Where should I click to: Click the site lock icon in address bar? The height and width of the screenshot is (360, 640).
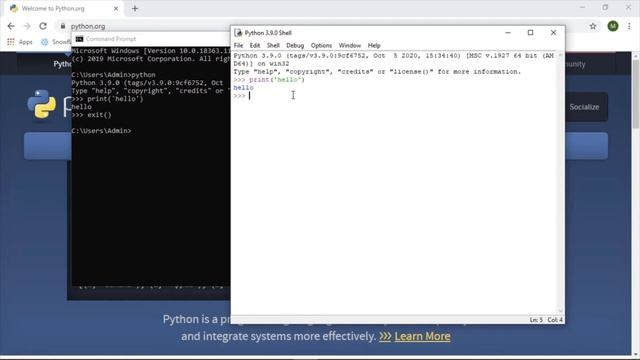click(x=62, y=26)
